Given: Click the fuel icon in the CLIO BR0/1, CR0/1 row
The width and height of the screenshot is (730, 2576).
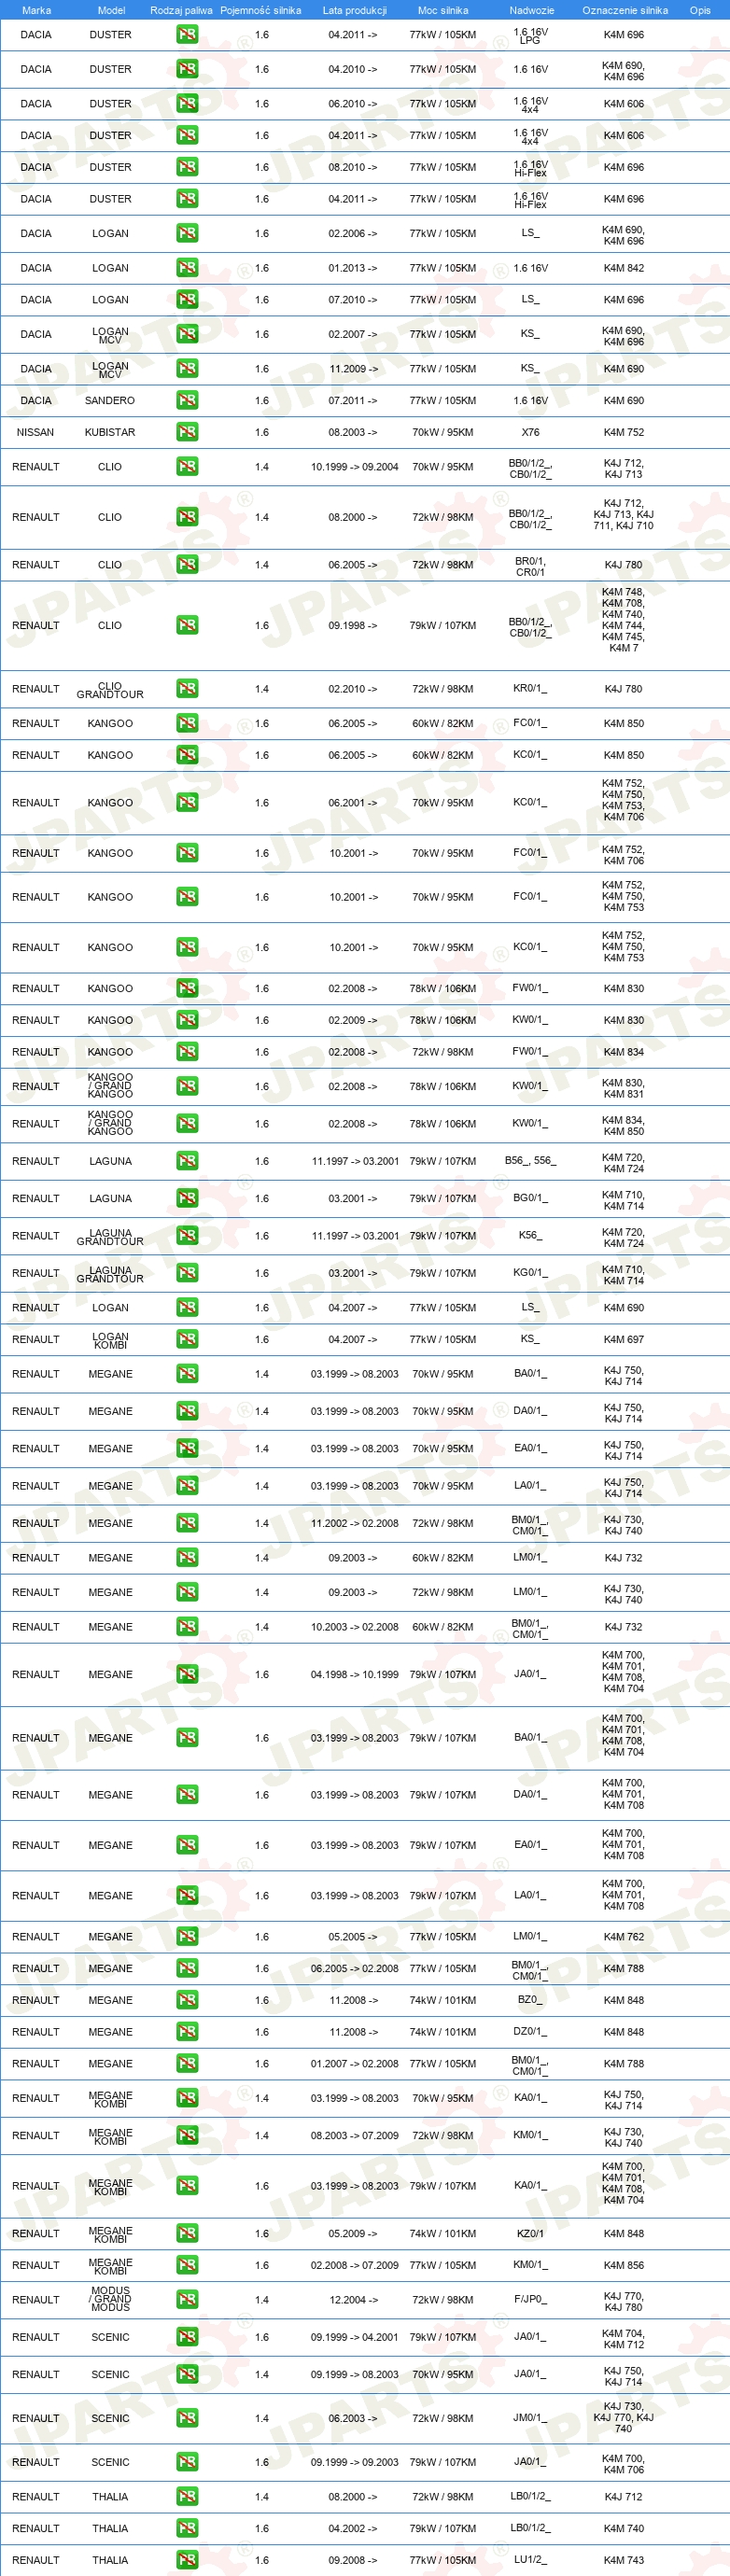Looking at the screenshot, I should pyautogui.click(x=187, y=565).
